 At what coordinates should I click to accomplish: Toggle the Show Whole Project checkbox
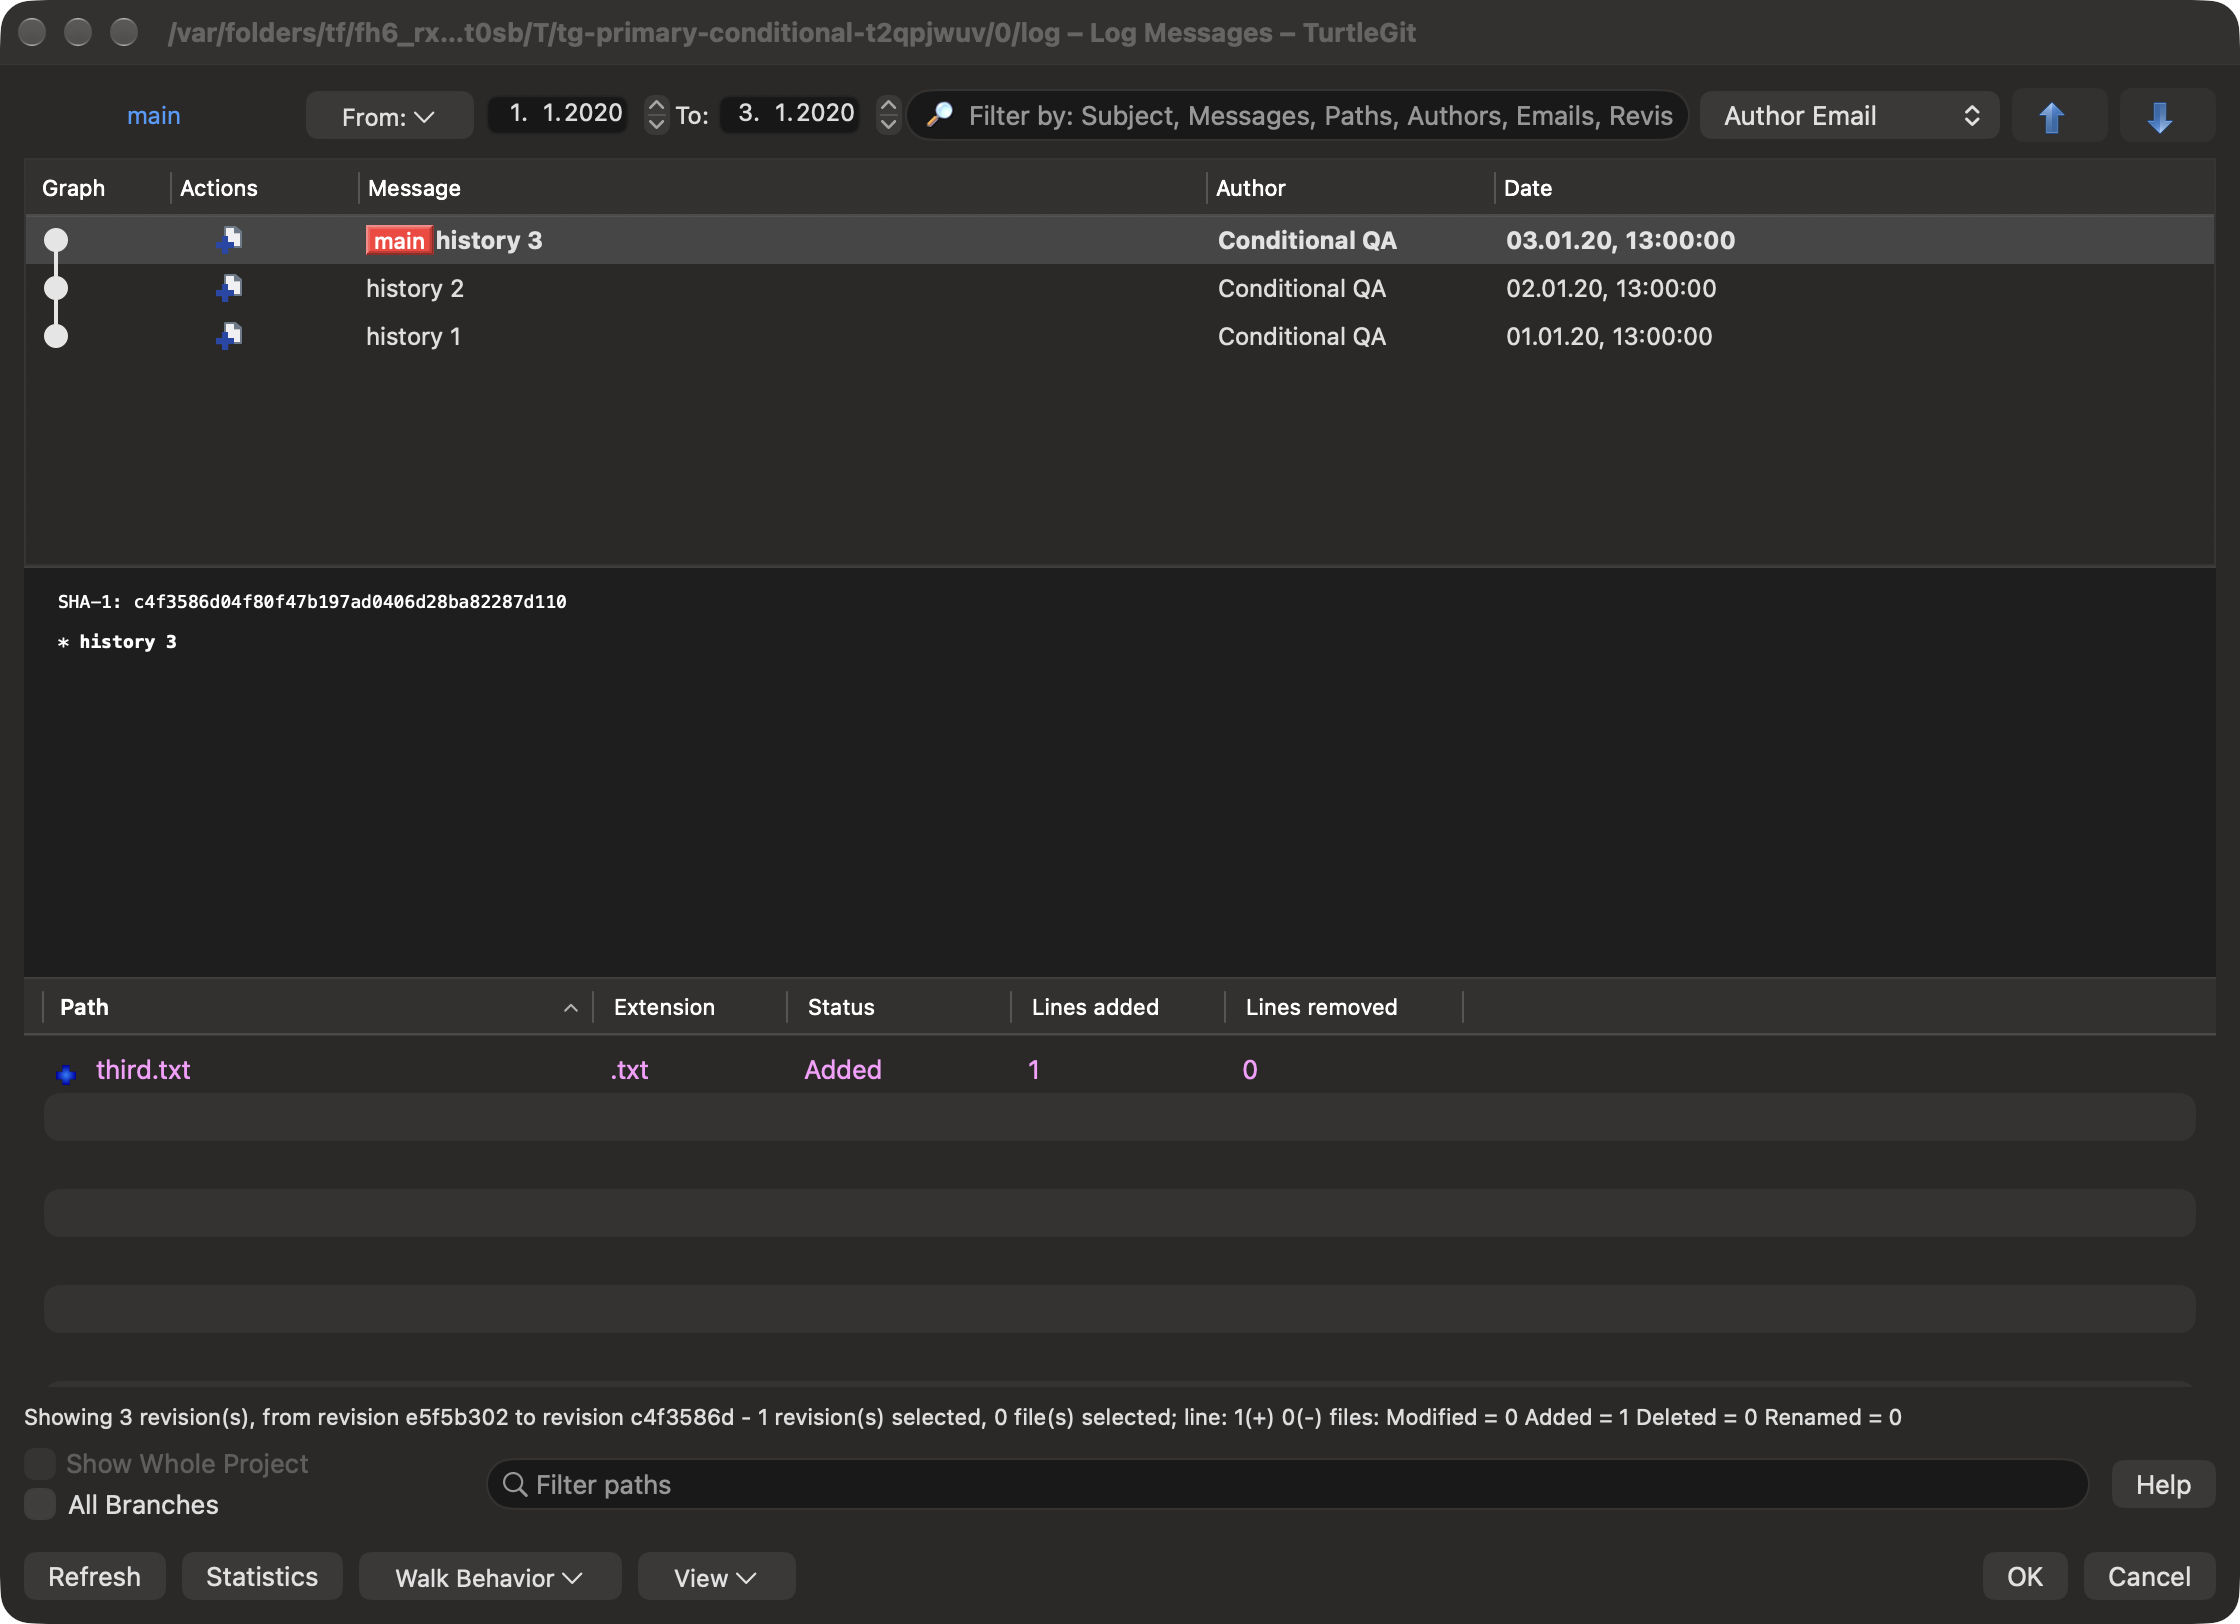click(x=40, y=1463)
